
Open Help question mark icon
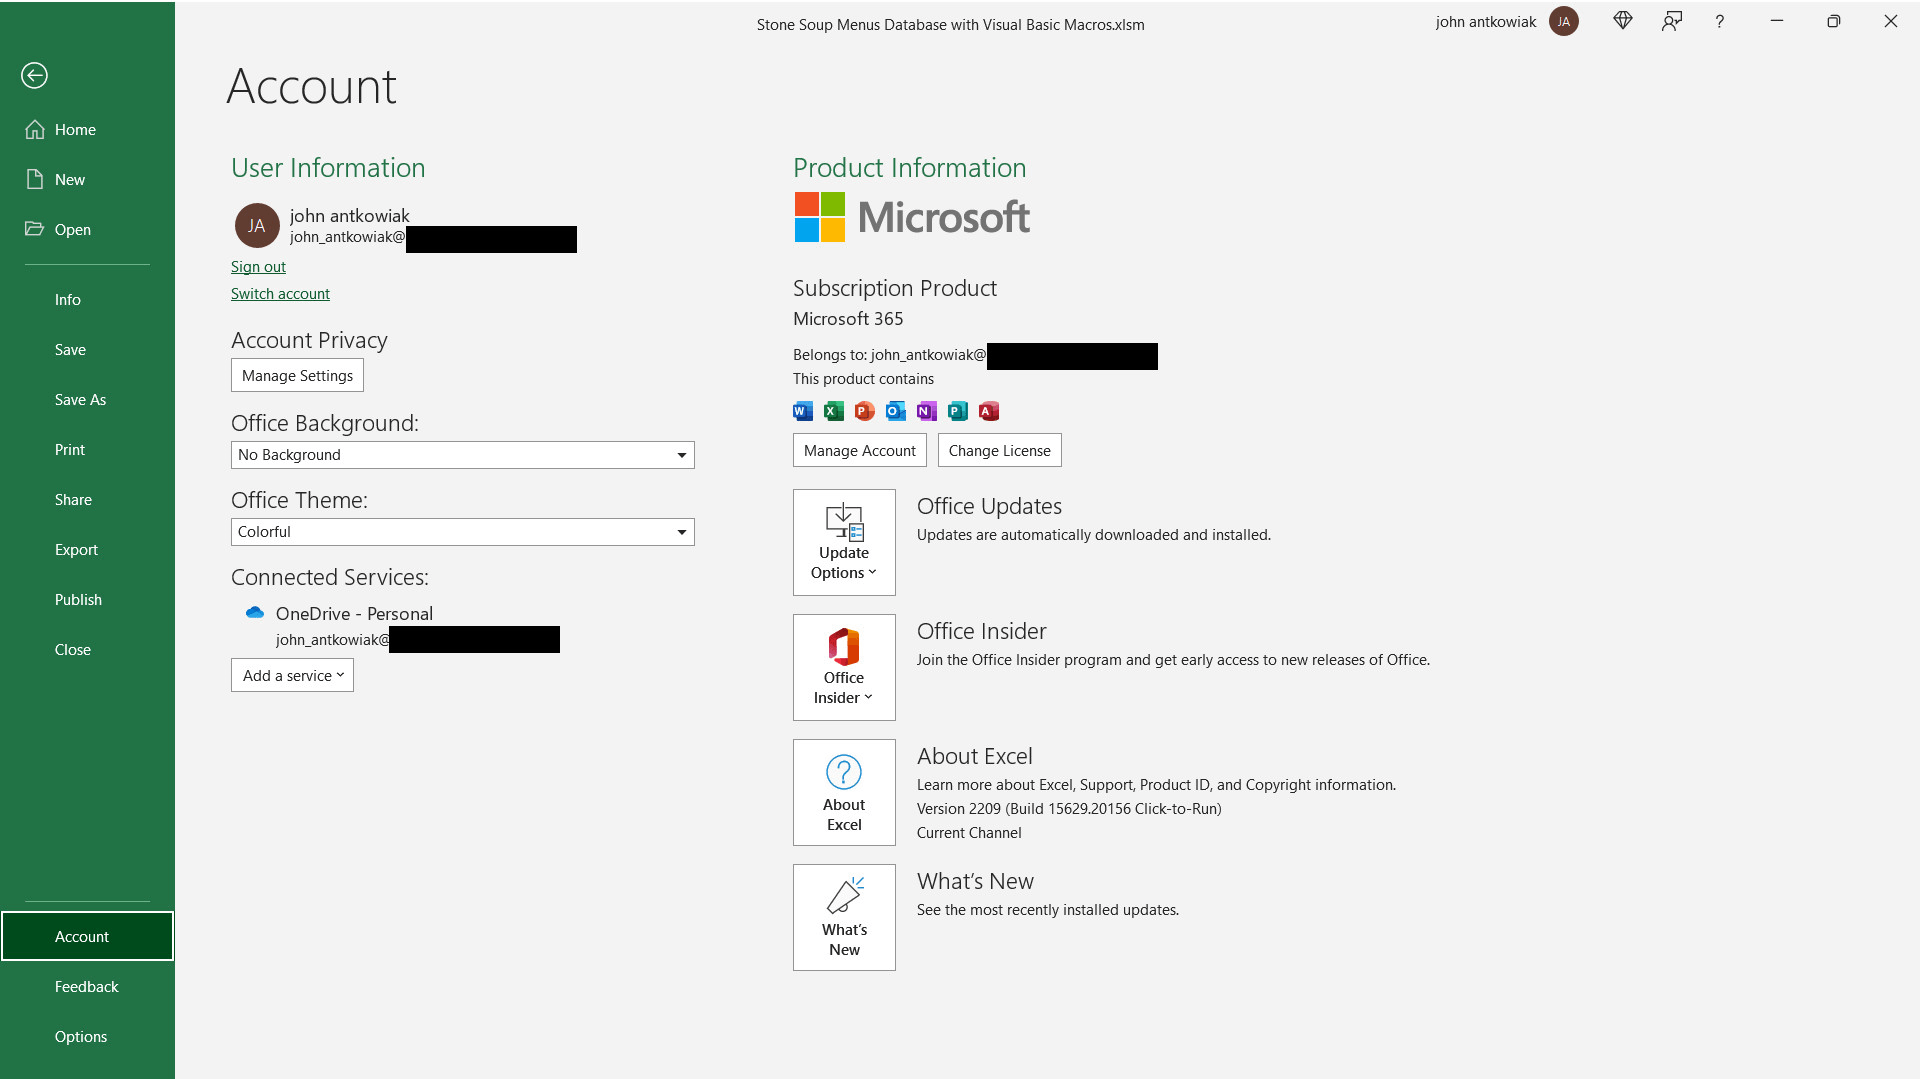point(1720,21)
